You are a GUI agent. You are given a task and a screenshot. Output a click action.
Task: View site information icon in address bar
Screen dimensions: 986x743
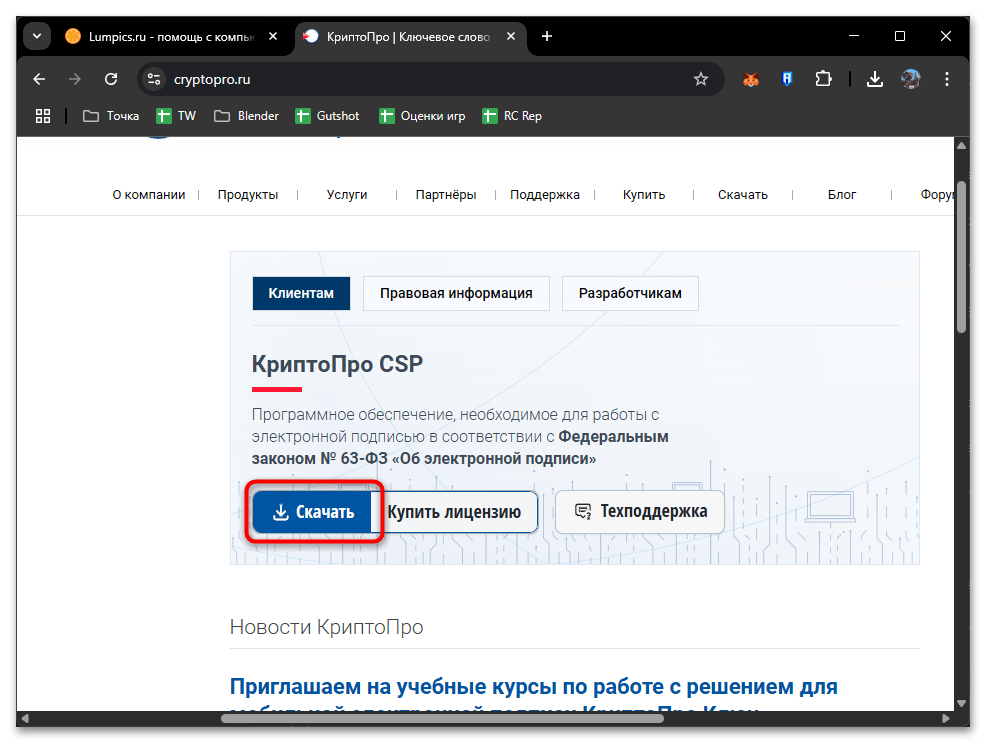pyautogui.click(x=154, y=79)
